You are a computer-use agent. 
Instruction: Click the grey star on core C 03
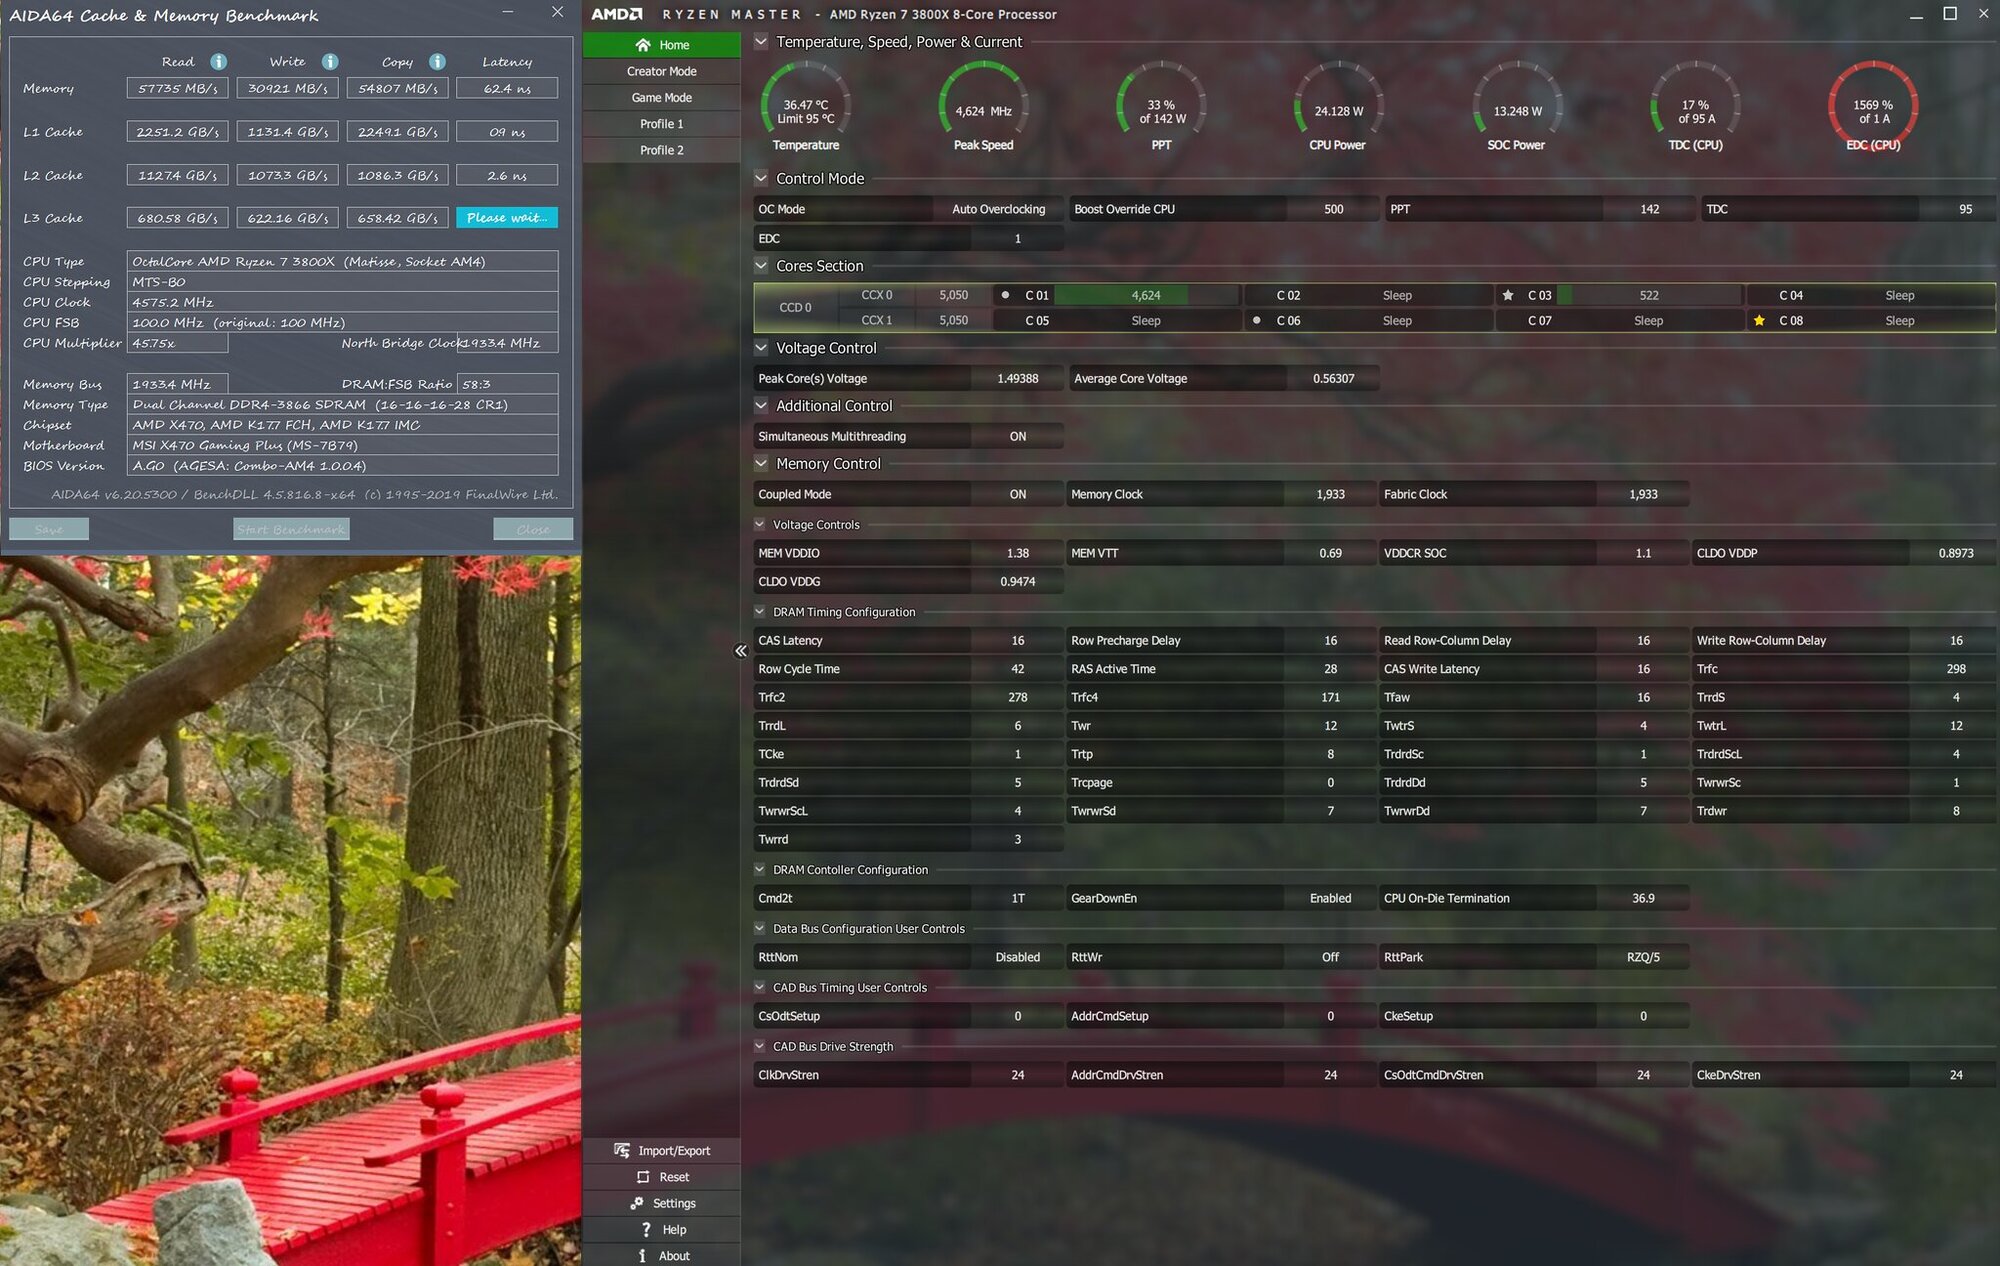(x=1508, y=296)
